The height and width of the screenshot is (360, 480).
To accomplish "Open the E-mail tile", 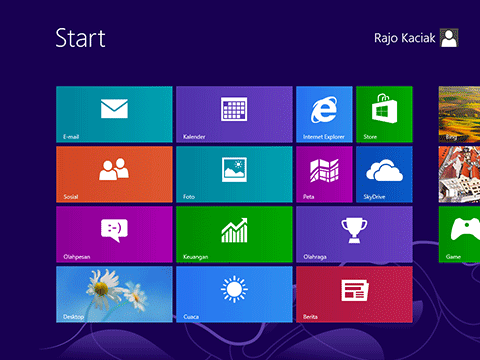I will click(114, 114).
